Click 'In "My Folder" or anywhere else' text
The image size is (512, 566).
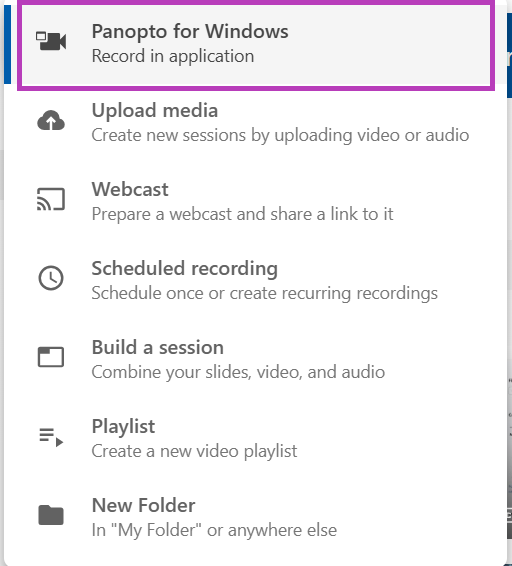214,530
